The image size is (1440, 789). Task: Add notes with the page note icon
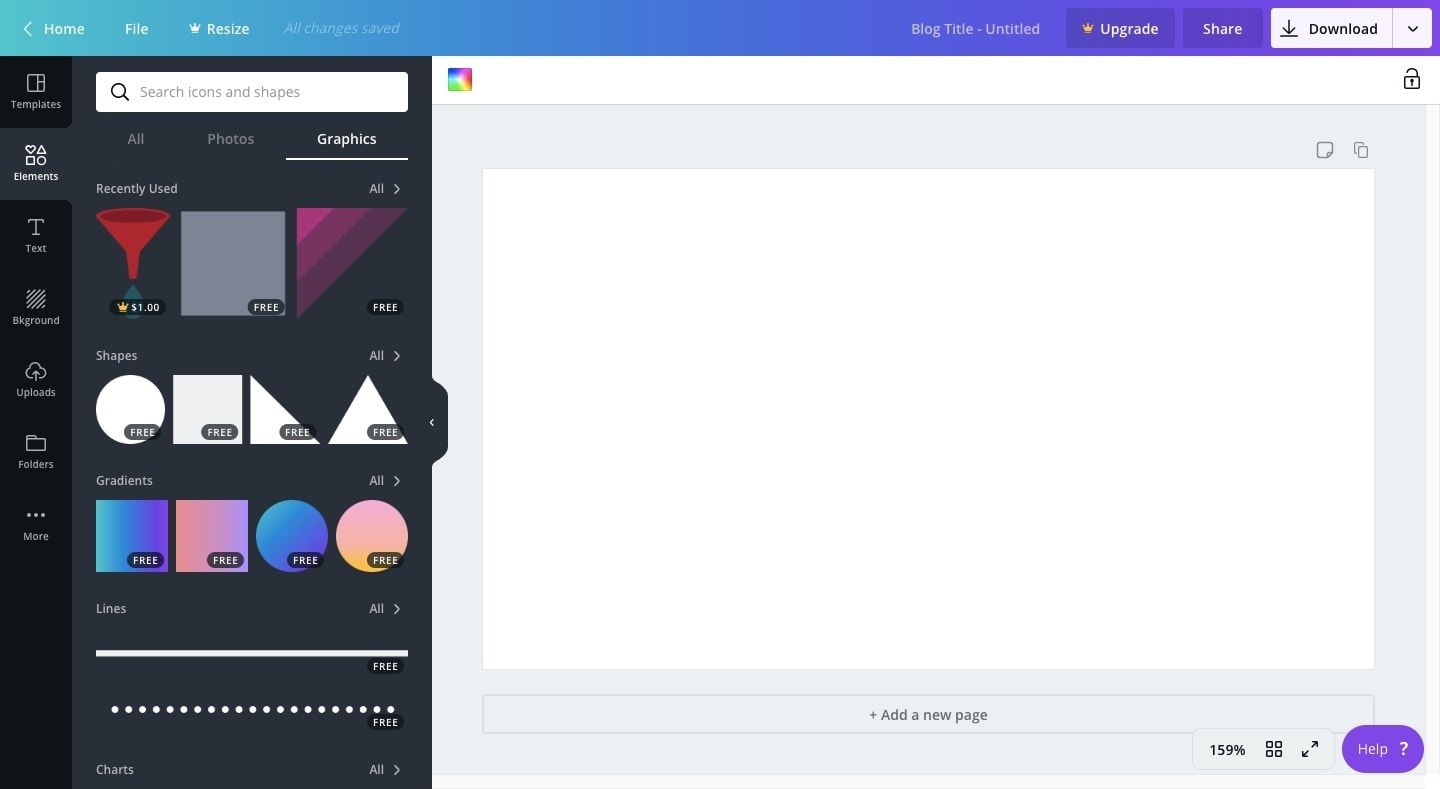pyautogui.click(x=1325, y=150)
